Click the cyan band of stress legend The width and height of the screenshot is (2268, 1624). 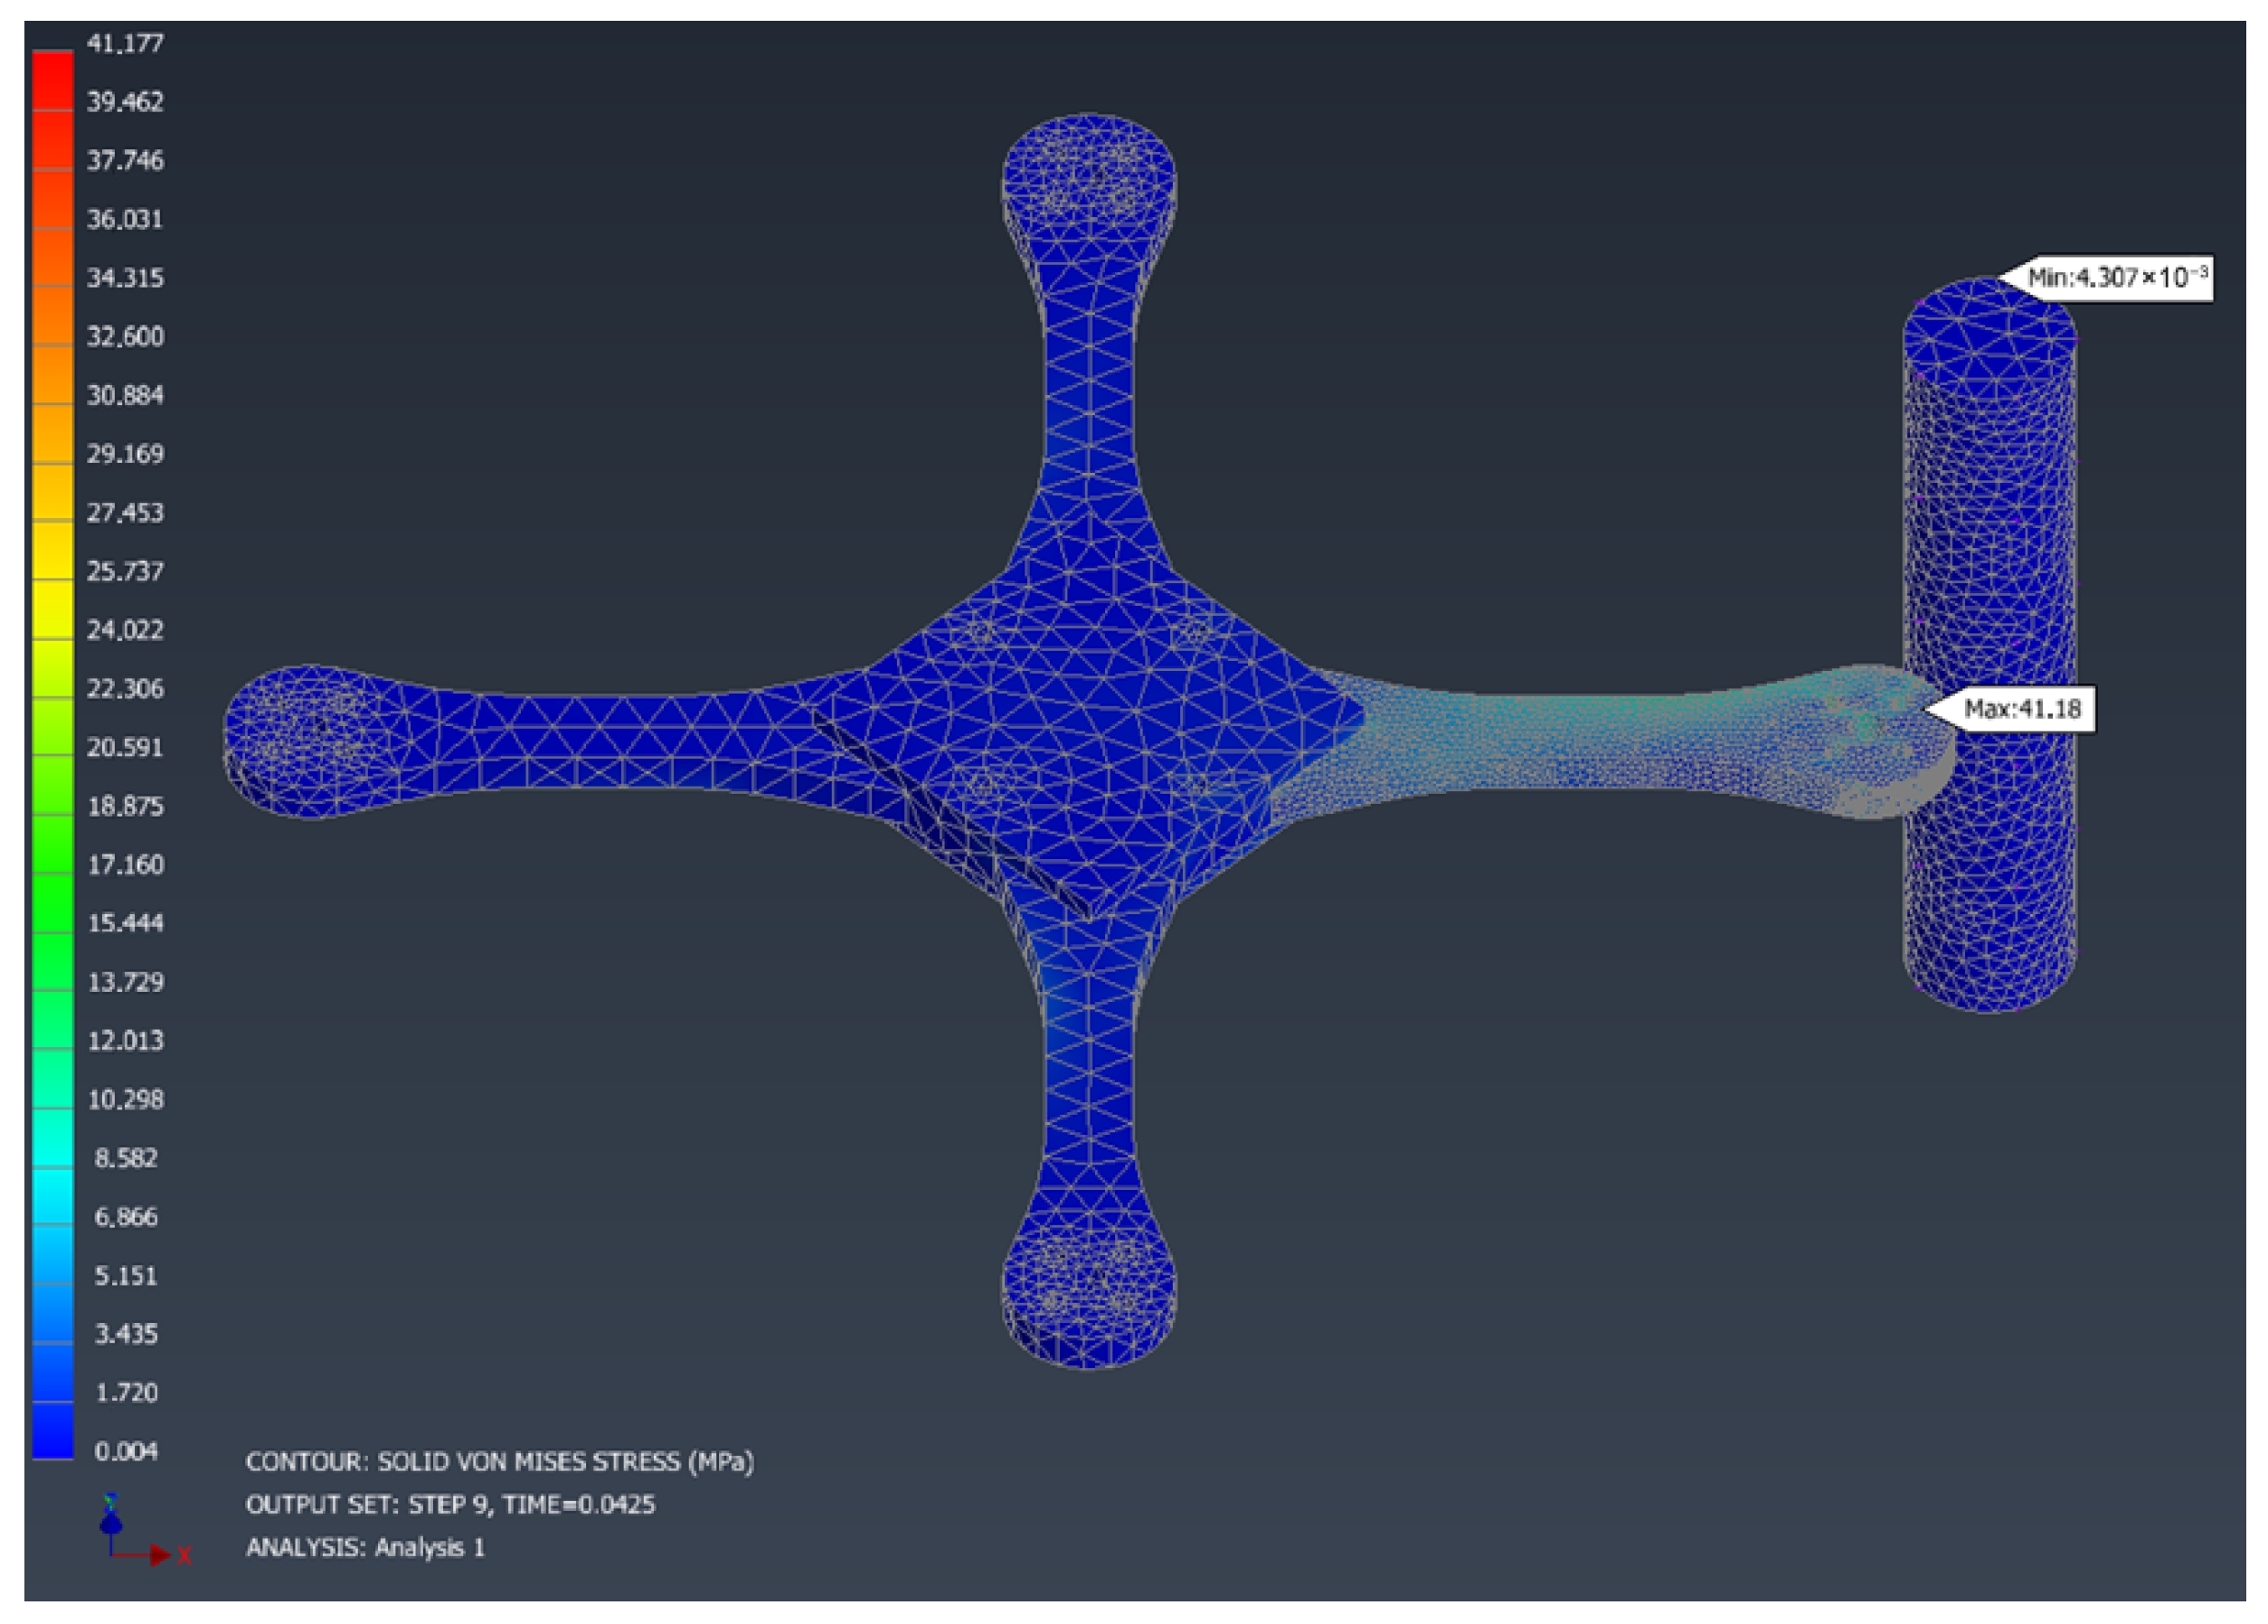52,1195
